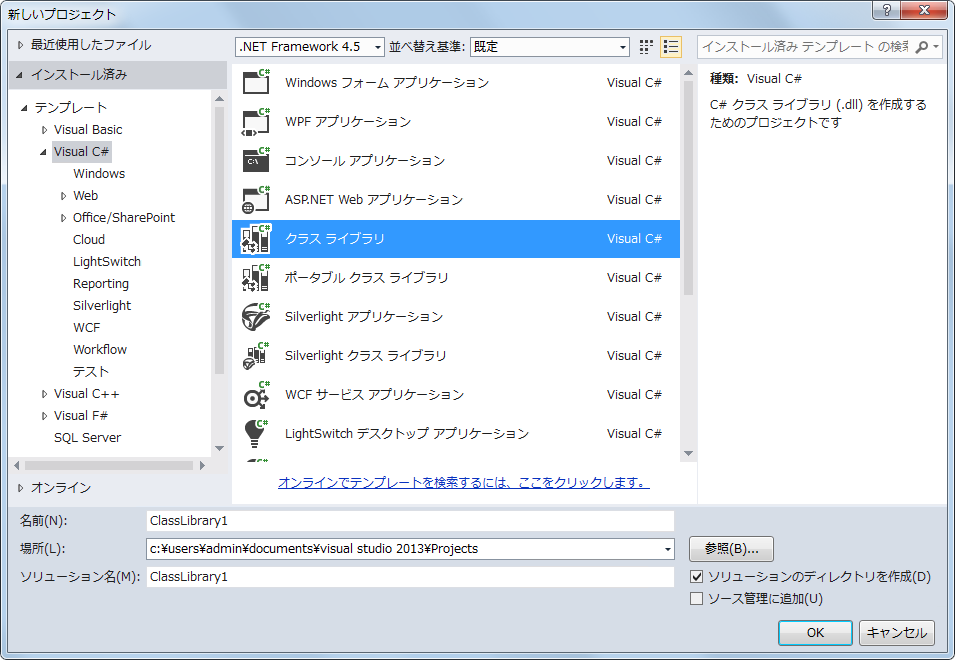Switch to medium icons list view
Screen dimensions: 955x660
click(671, 47)
